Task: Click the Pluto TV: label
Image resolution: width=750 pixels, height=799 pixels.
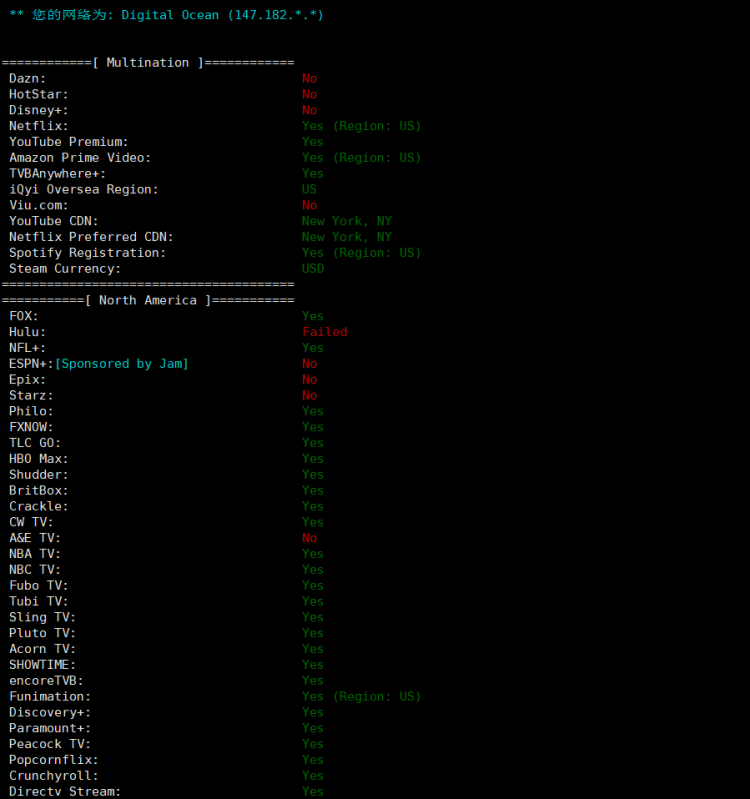Action: [43, 633]
